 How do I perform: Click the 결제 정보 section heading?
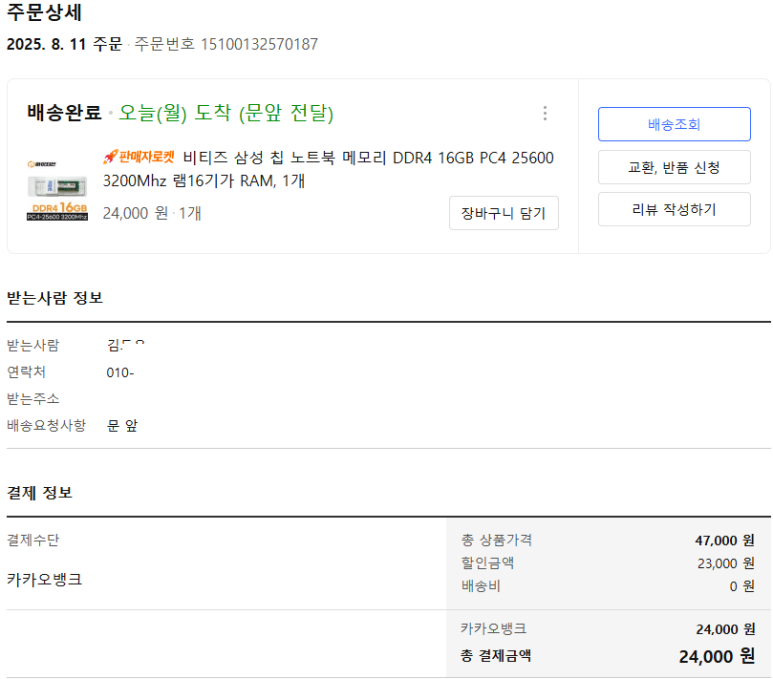click(40, 493)
